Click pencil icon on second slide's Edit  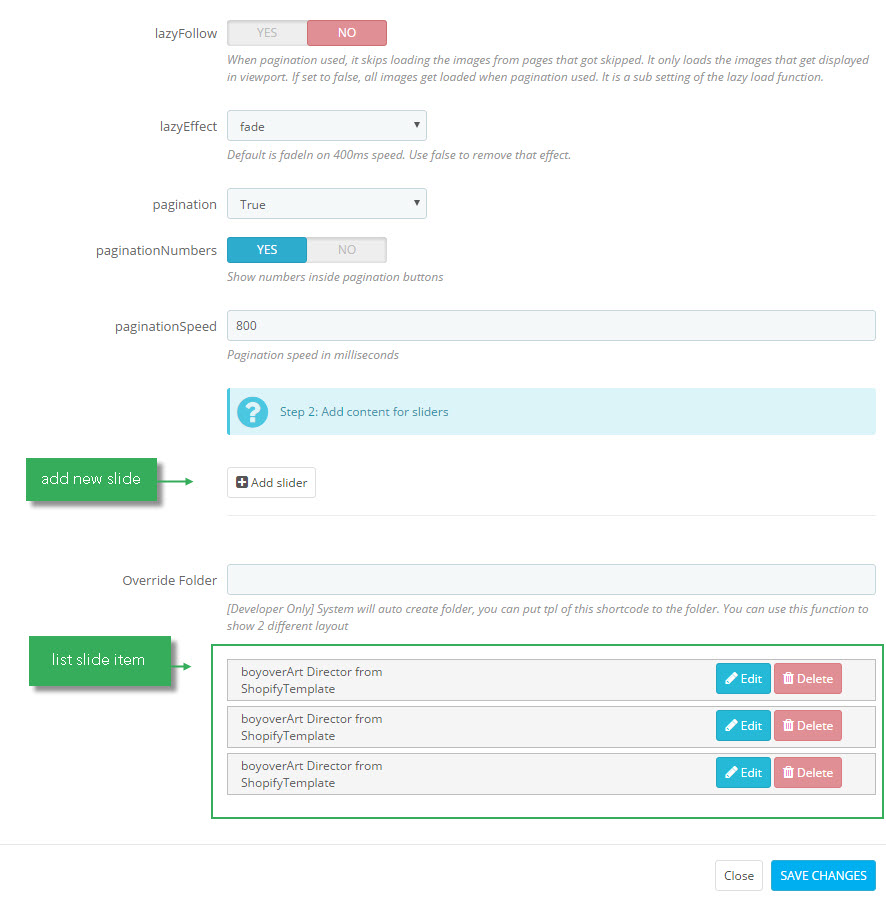coord(731,725)
